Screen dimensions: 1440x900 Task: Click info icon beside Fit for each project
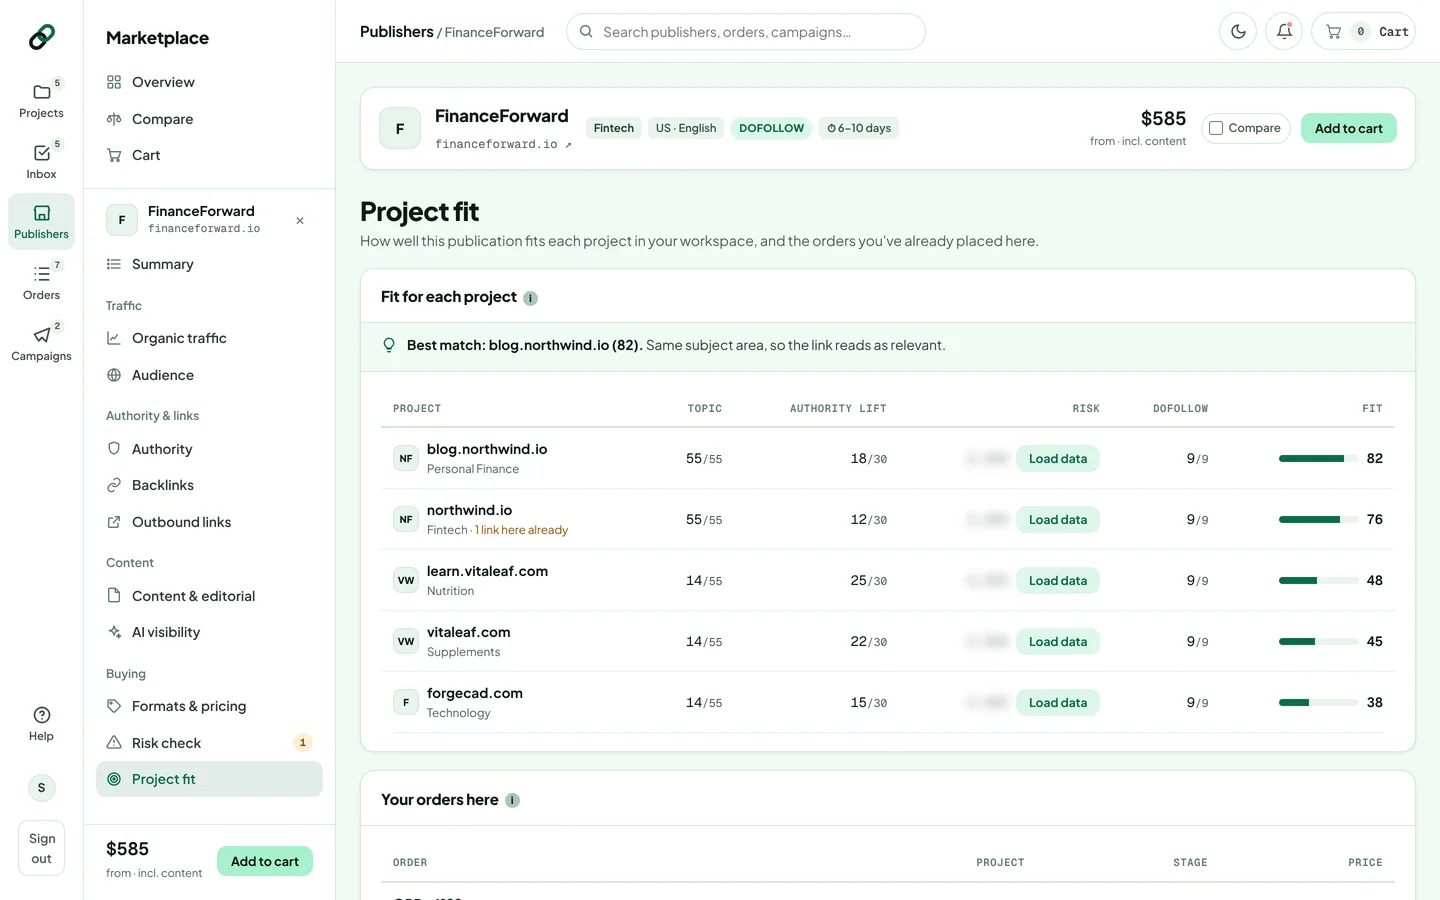(x=531, y=298)
